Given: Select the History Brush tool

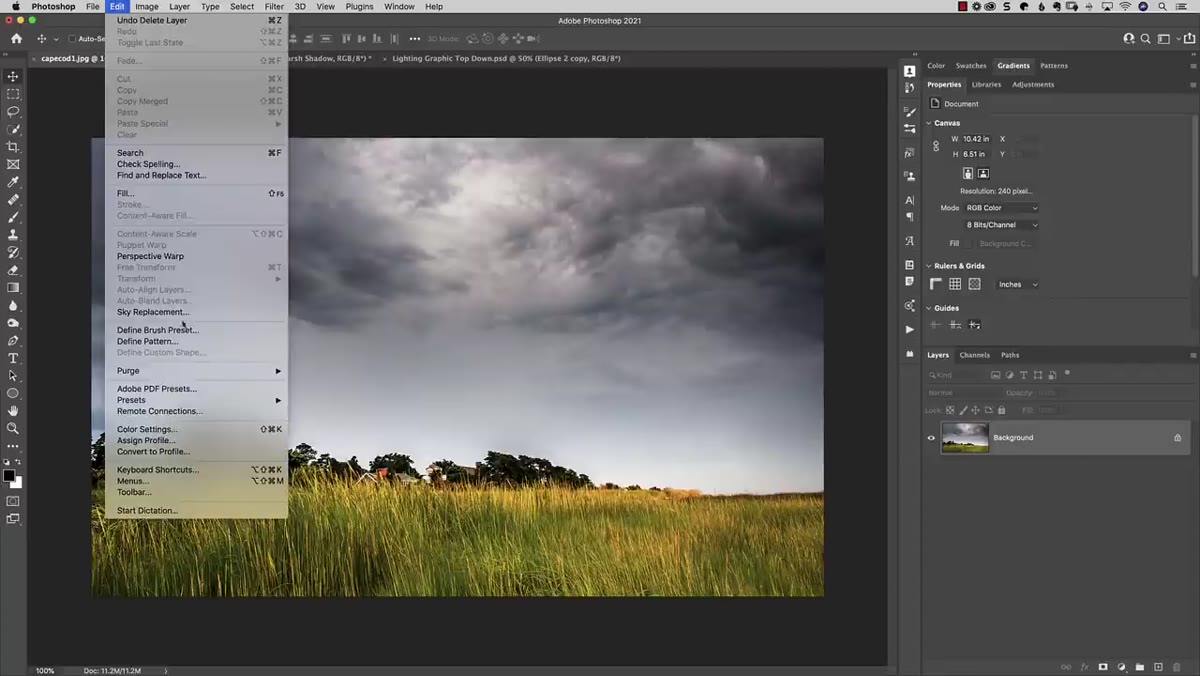Looking at the screenshot, I should [13, 252].
